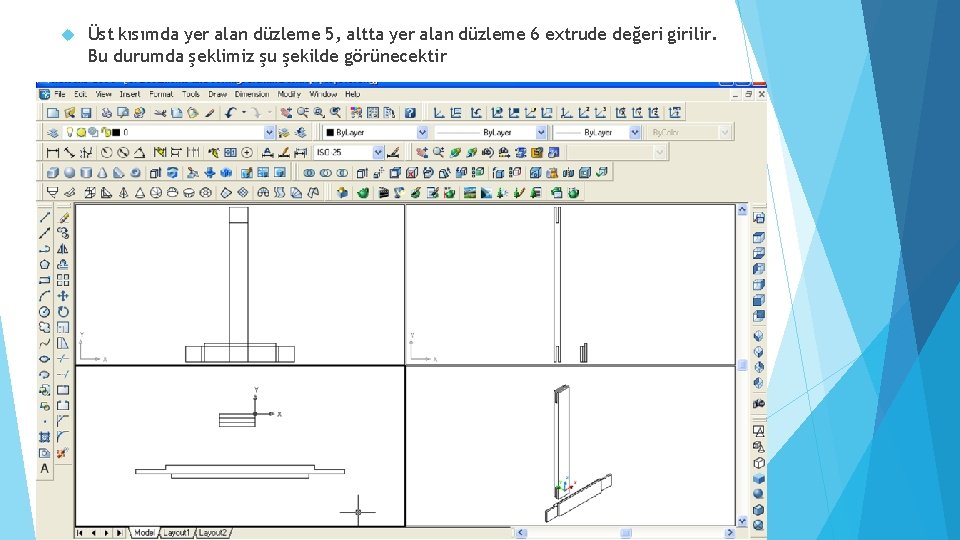Select the Explode tool in Modify toolbar
This screenshot has width=960, height=540.
(x=63, y=453)
